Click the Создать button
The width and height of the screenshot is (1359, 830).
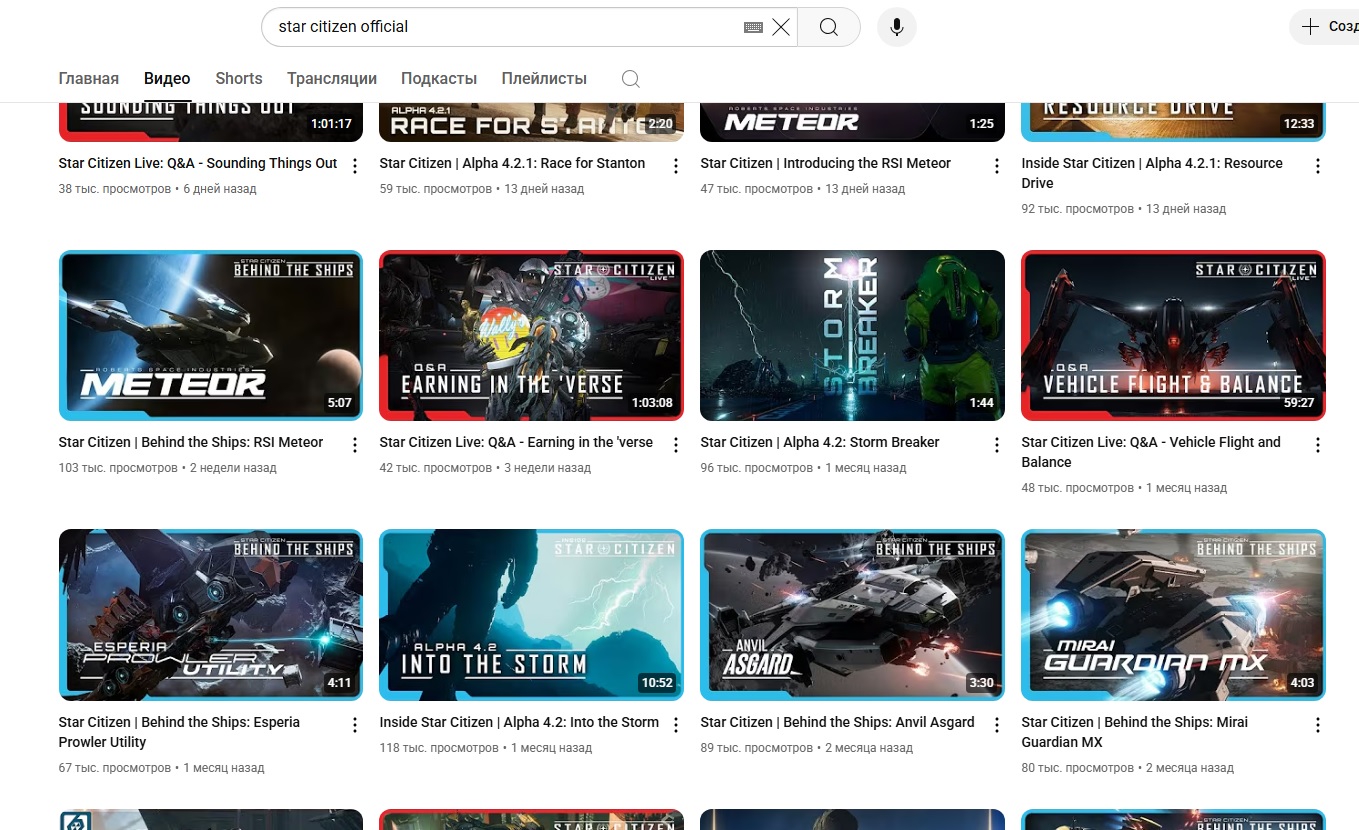(x=1324, y=27)
